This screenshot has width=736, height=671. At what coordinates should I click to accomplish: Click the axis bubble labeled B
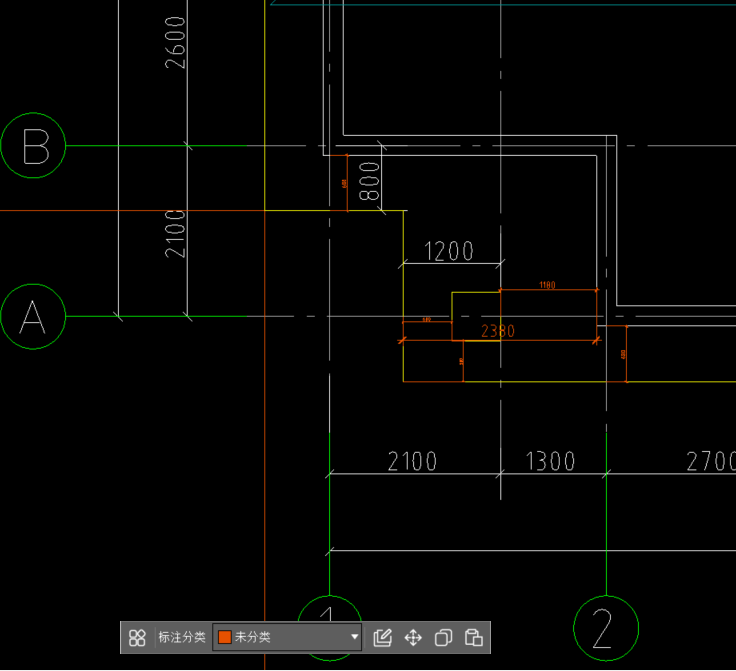point(33,145)
